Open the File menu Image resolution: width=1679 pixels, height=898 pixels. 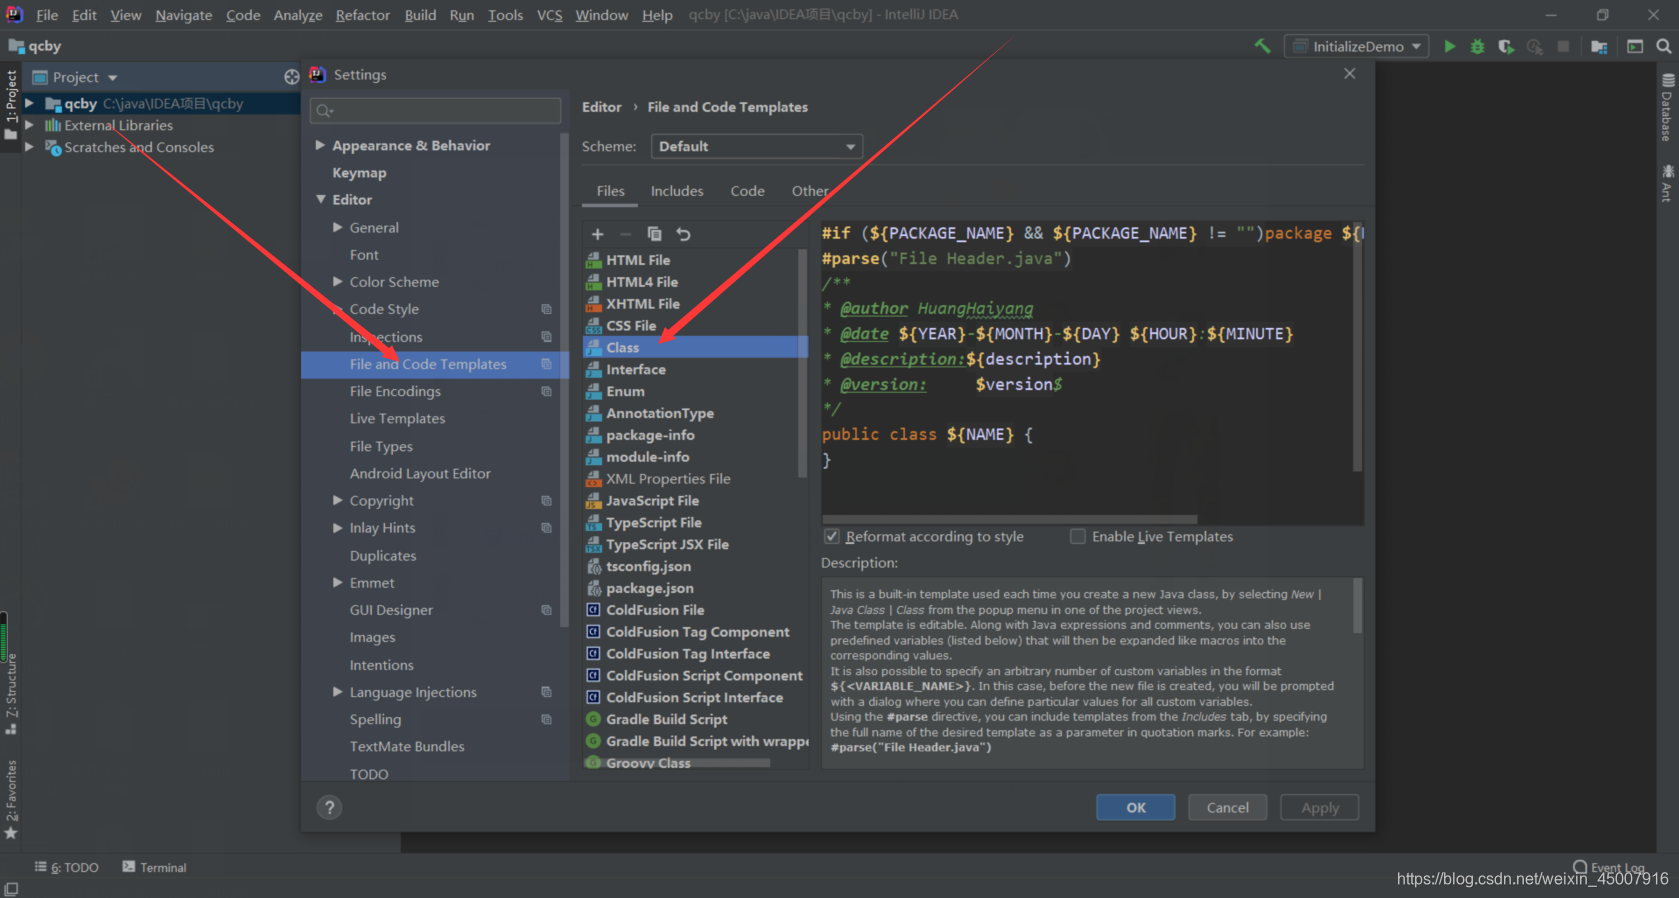coord(47,15)
